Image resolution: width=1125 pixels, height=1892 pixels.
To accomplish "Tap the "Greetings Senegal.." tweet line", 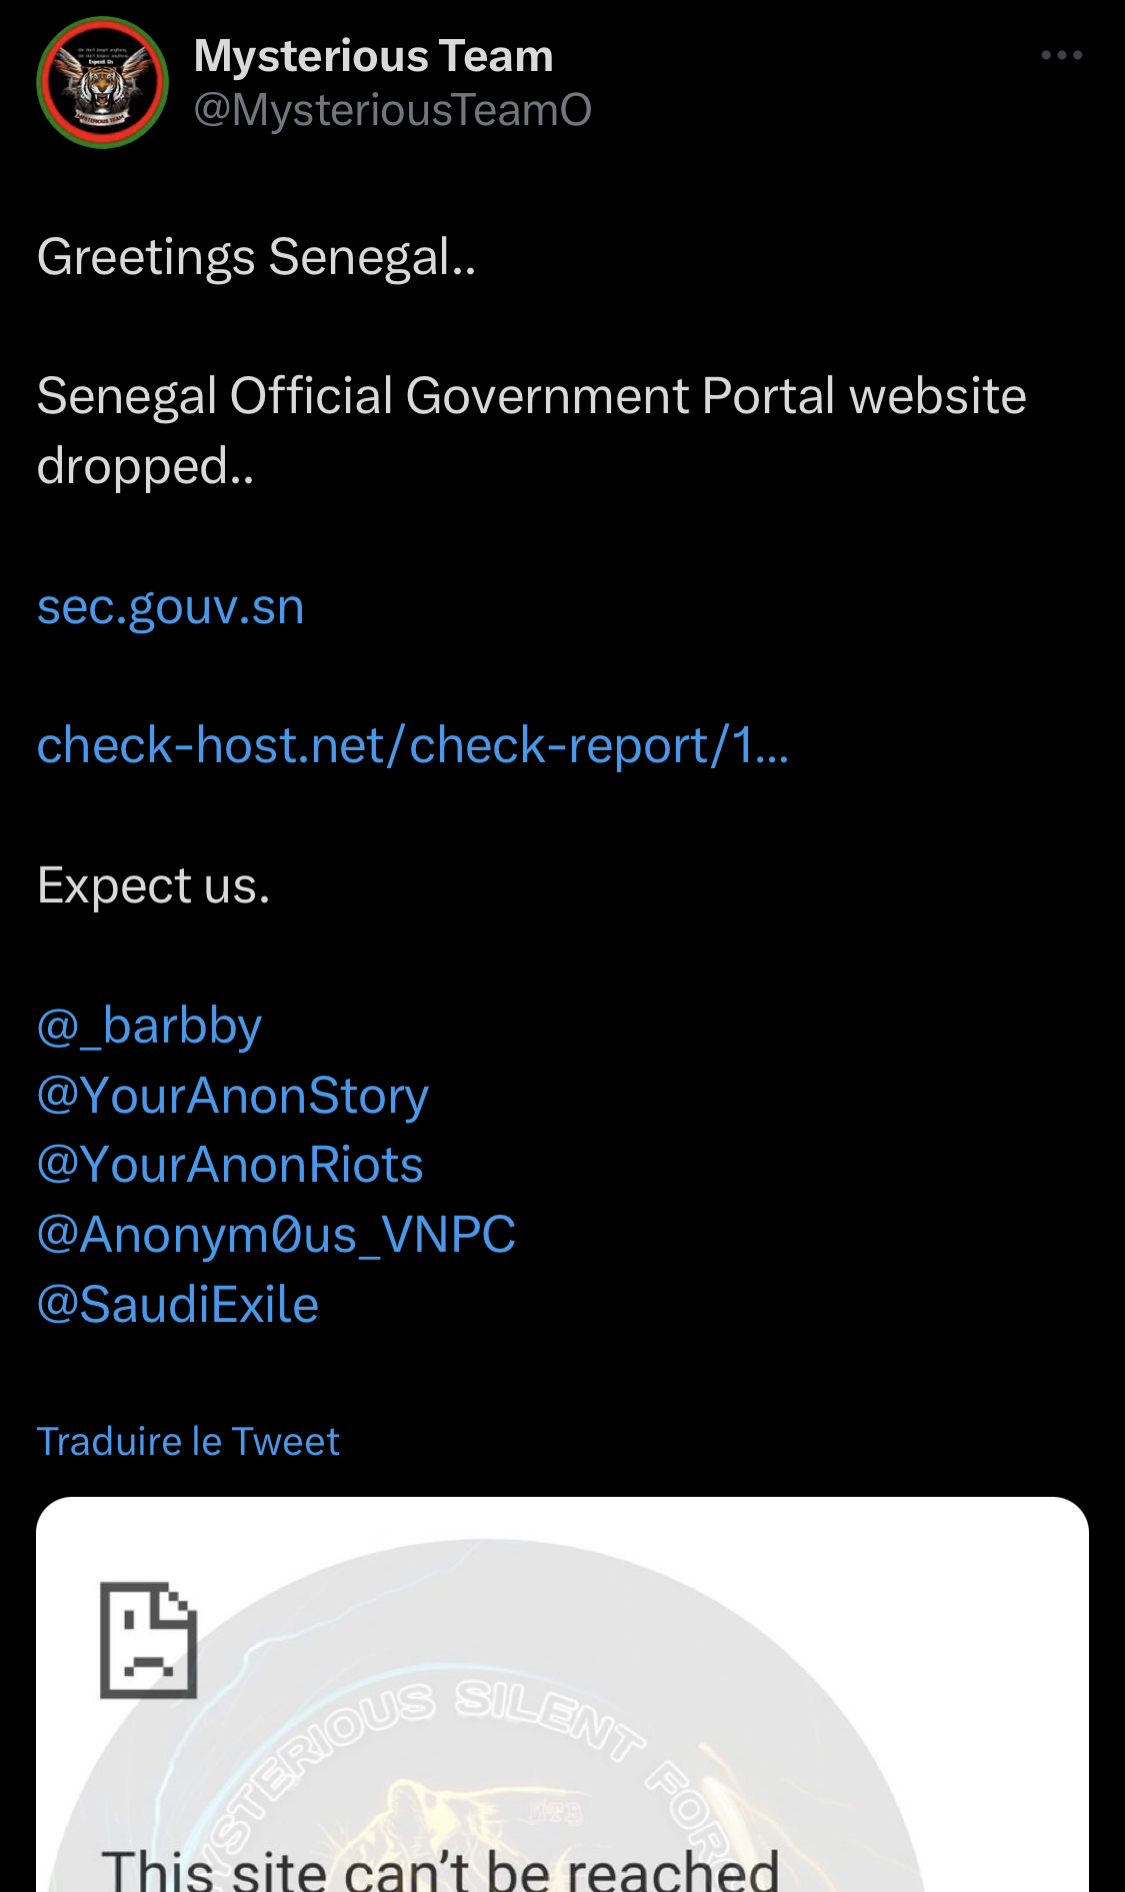I will point(257,257).
